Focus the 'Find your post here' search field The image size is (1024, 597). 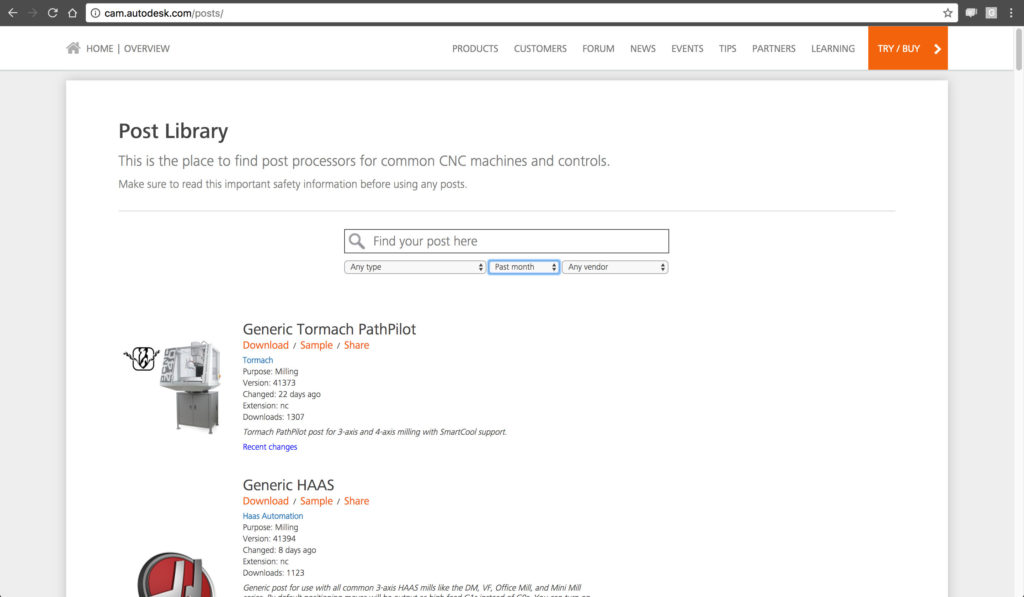point(506,241)
